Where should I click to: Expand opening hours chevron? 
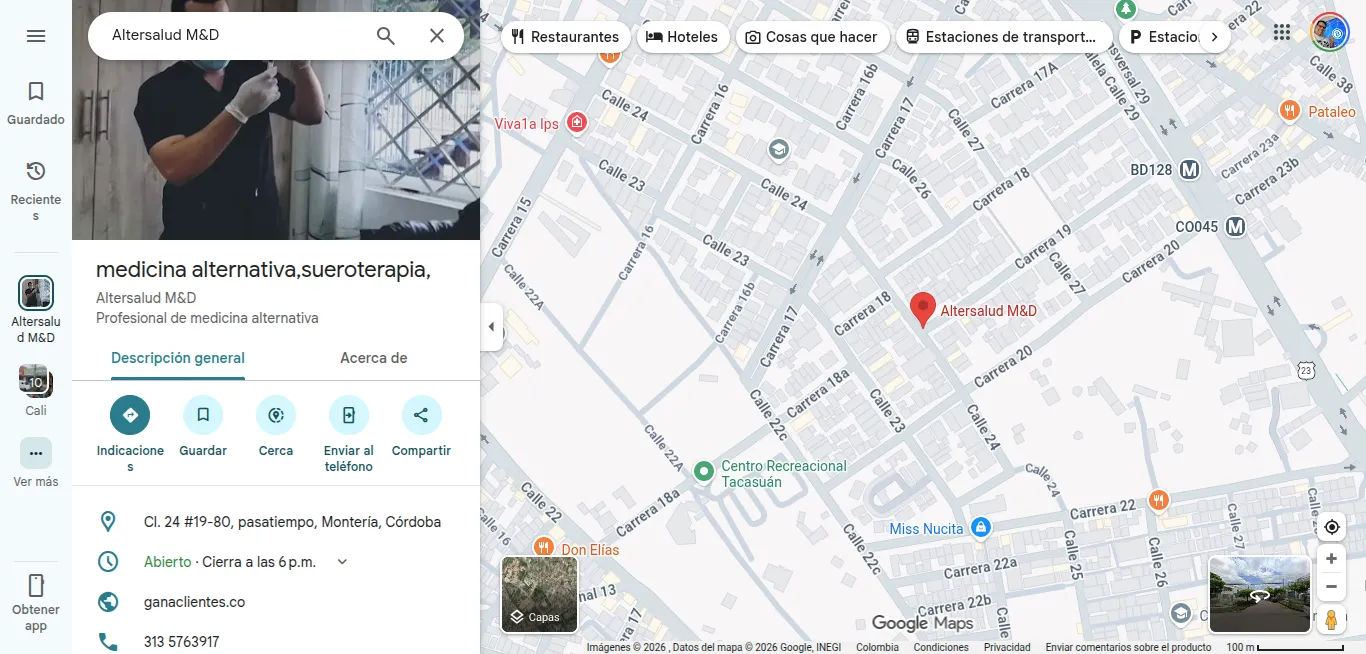(x=342, y=562)
